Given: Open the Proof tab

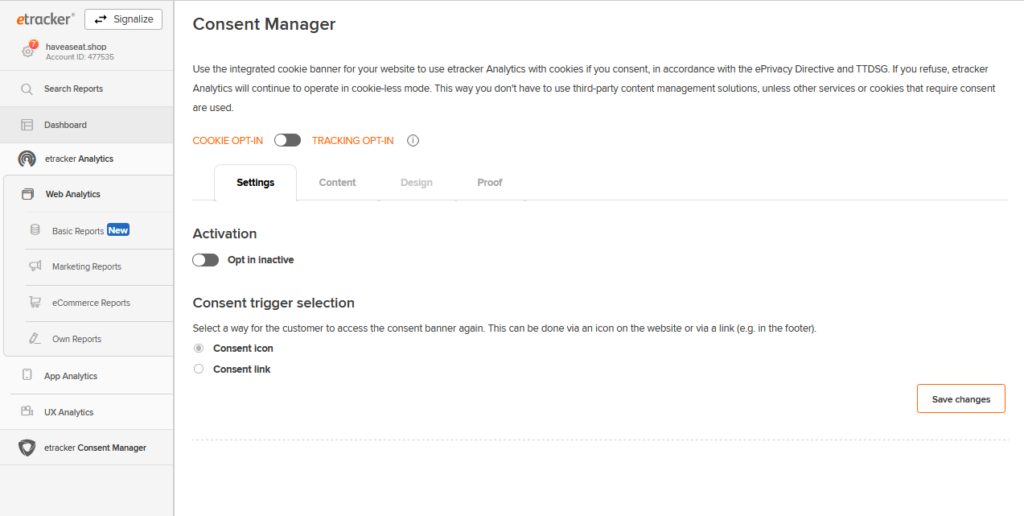Looking at the screenshot, I should [x=490, y=183].
